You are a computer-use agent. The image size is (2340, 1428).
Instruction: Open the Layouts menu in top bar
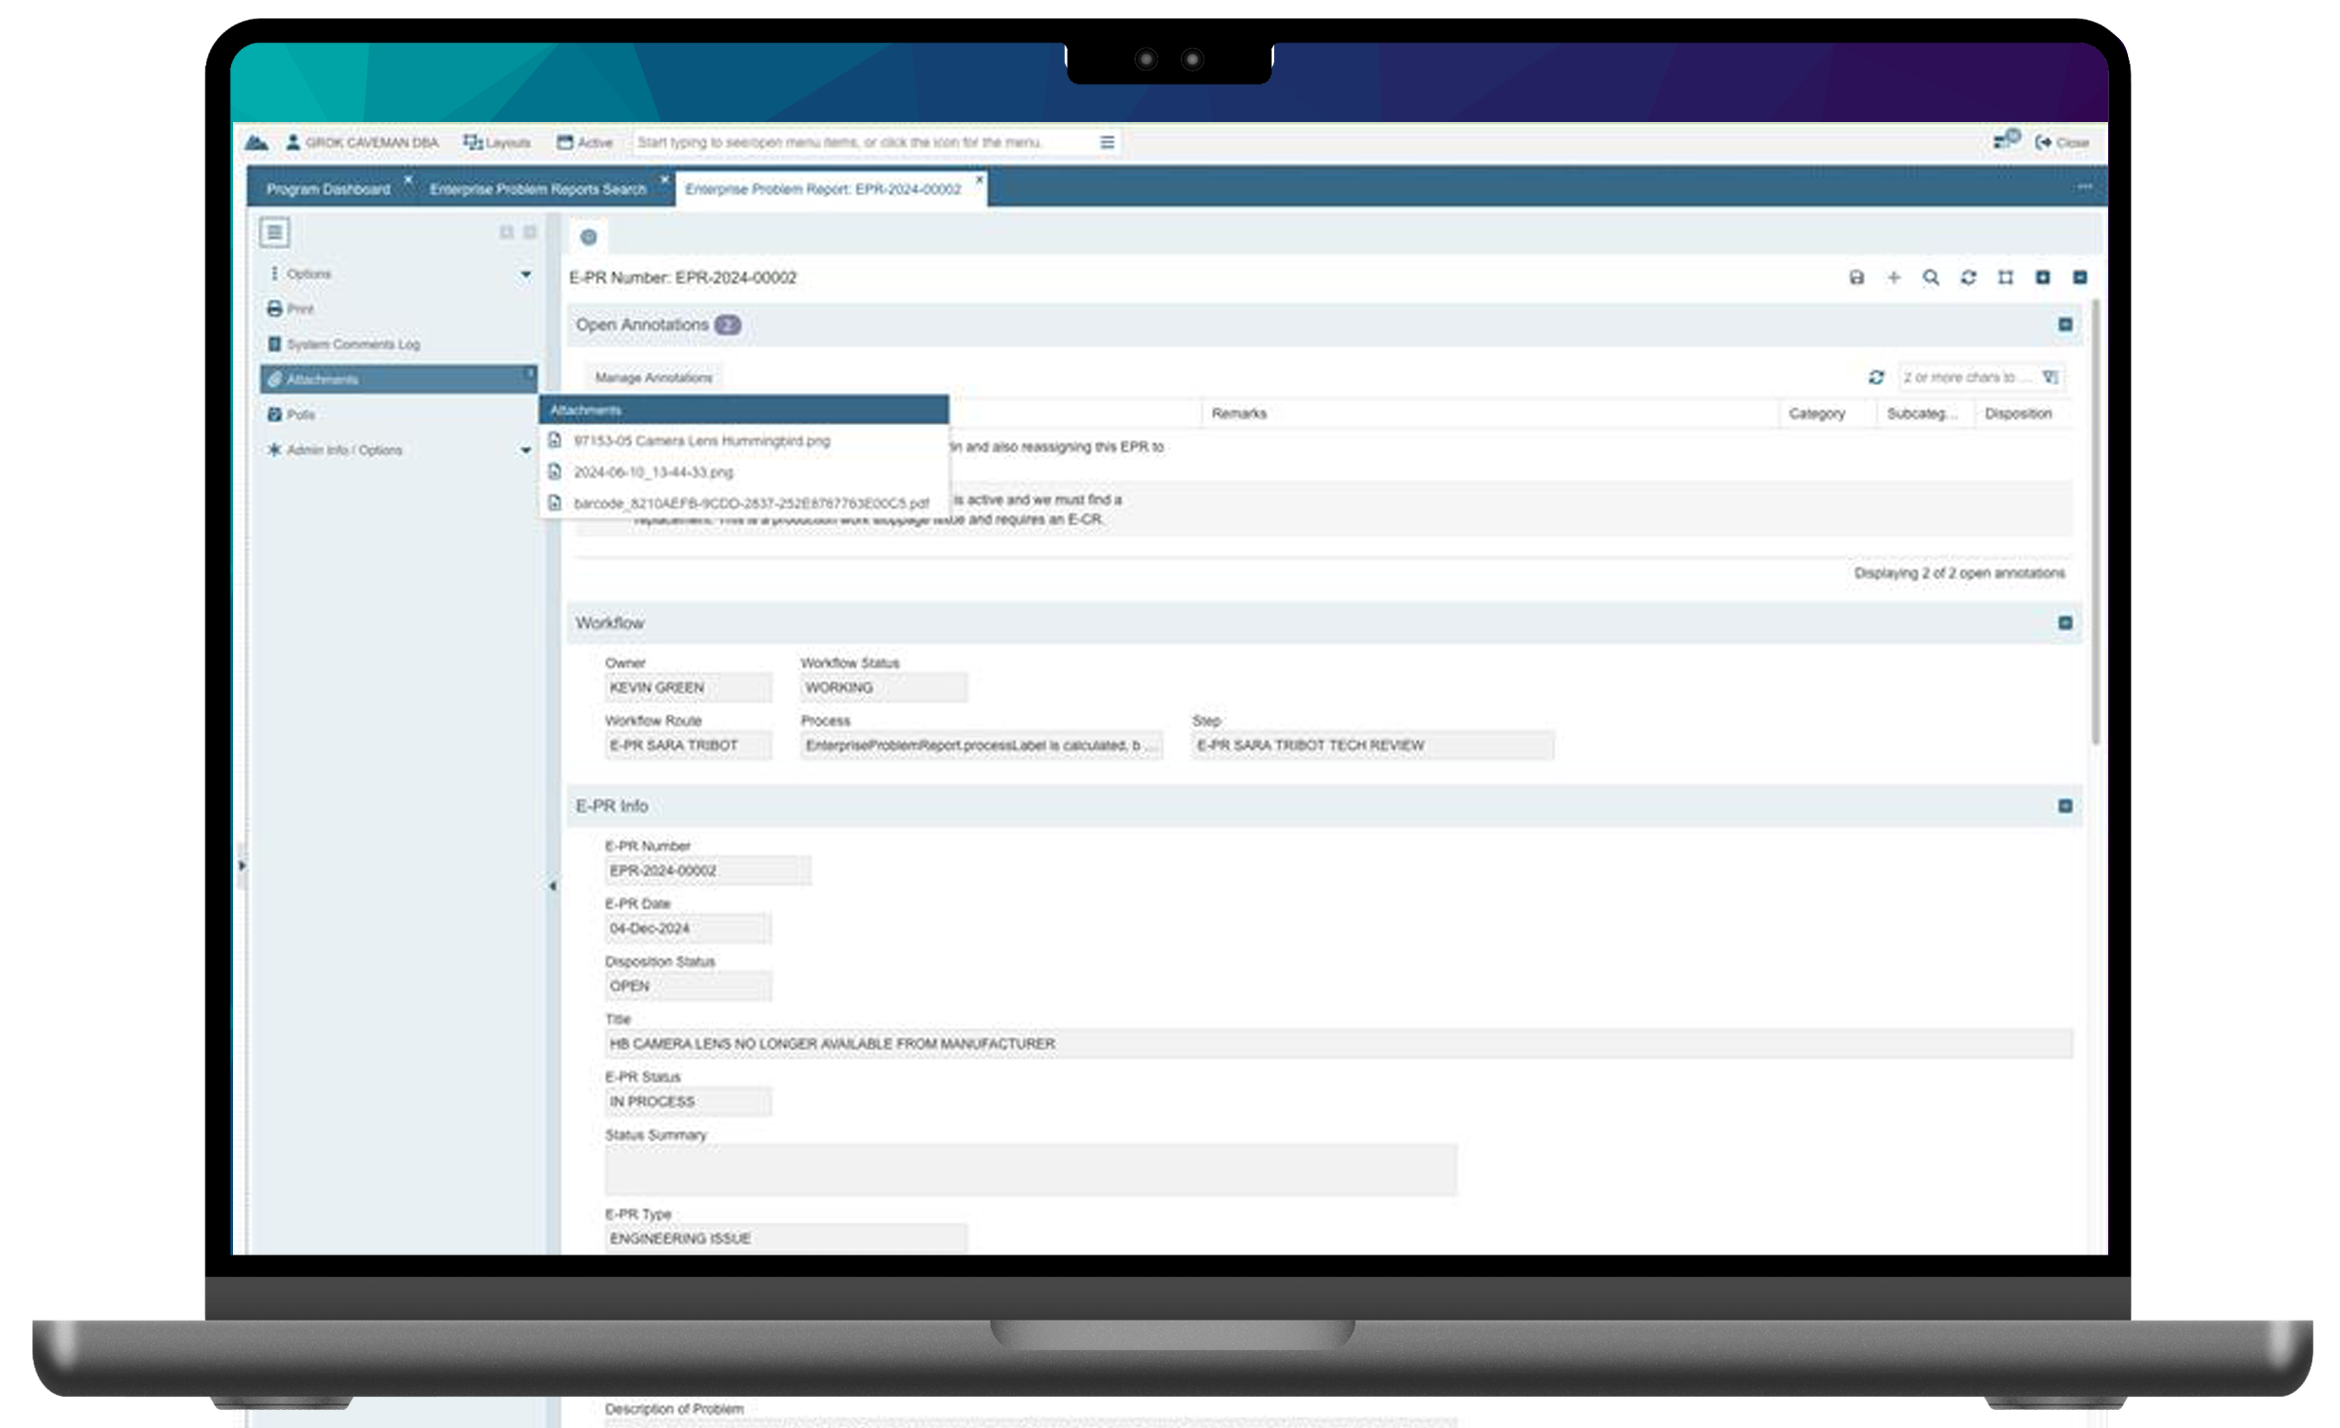(497, 143)
